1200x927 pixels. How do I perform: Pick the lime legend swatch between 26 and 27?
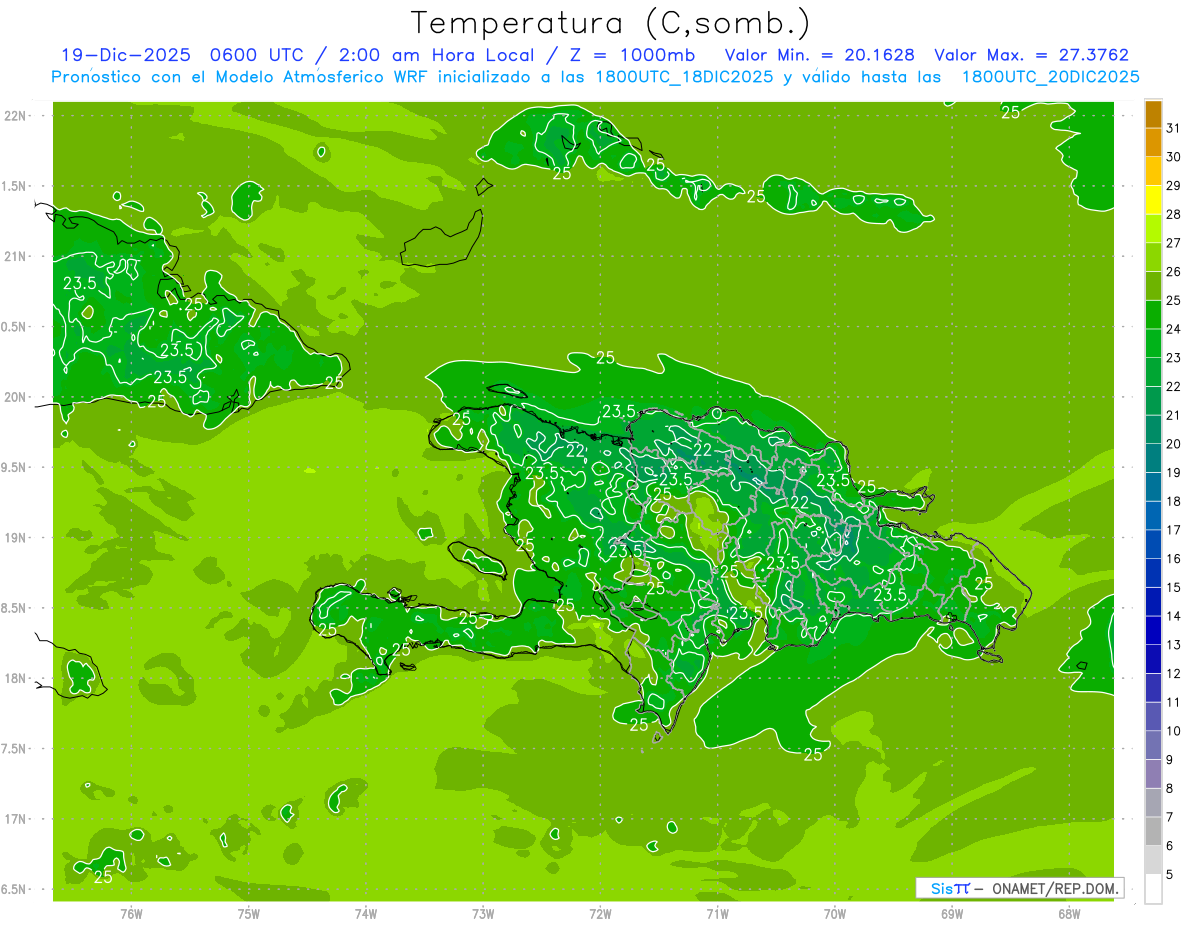[1153, 257]
